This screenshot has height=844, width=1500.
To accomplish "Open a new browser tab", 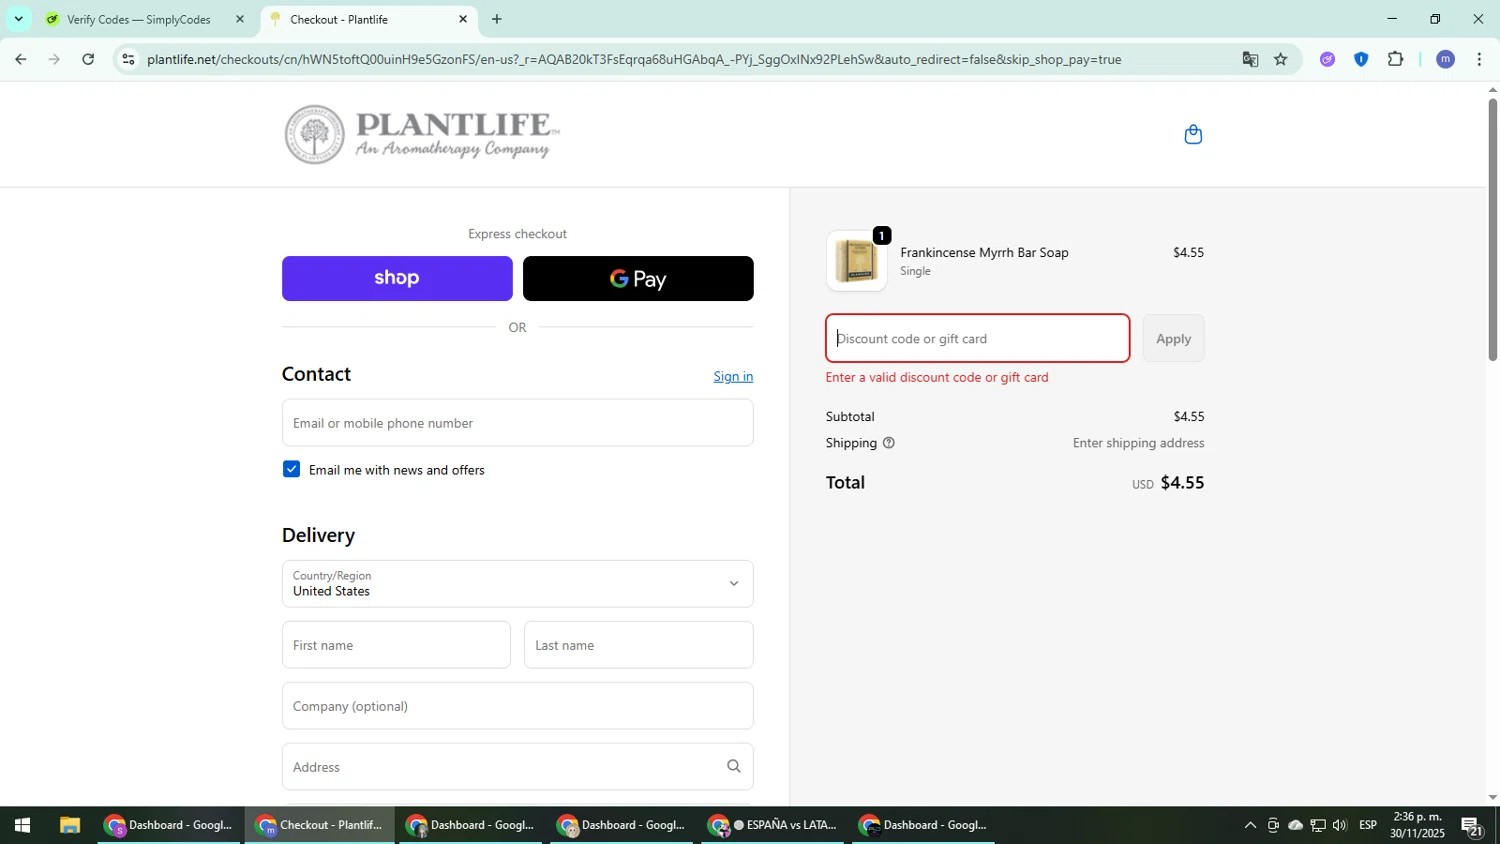I will pyautogui.click(x=497, y=19).
